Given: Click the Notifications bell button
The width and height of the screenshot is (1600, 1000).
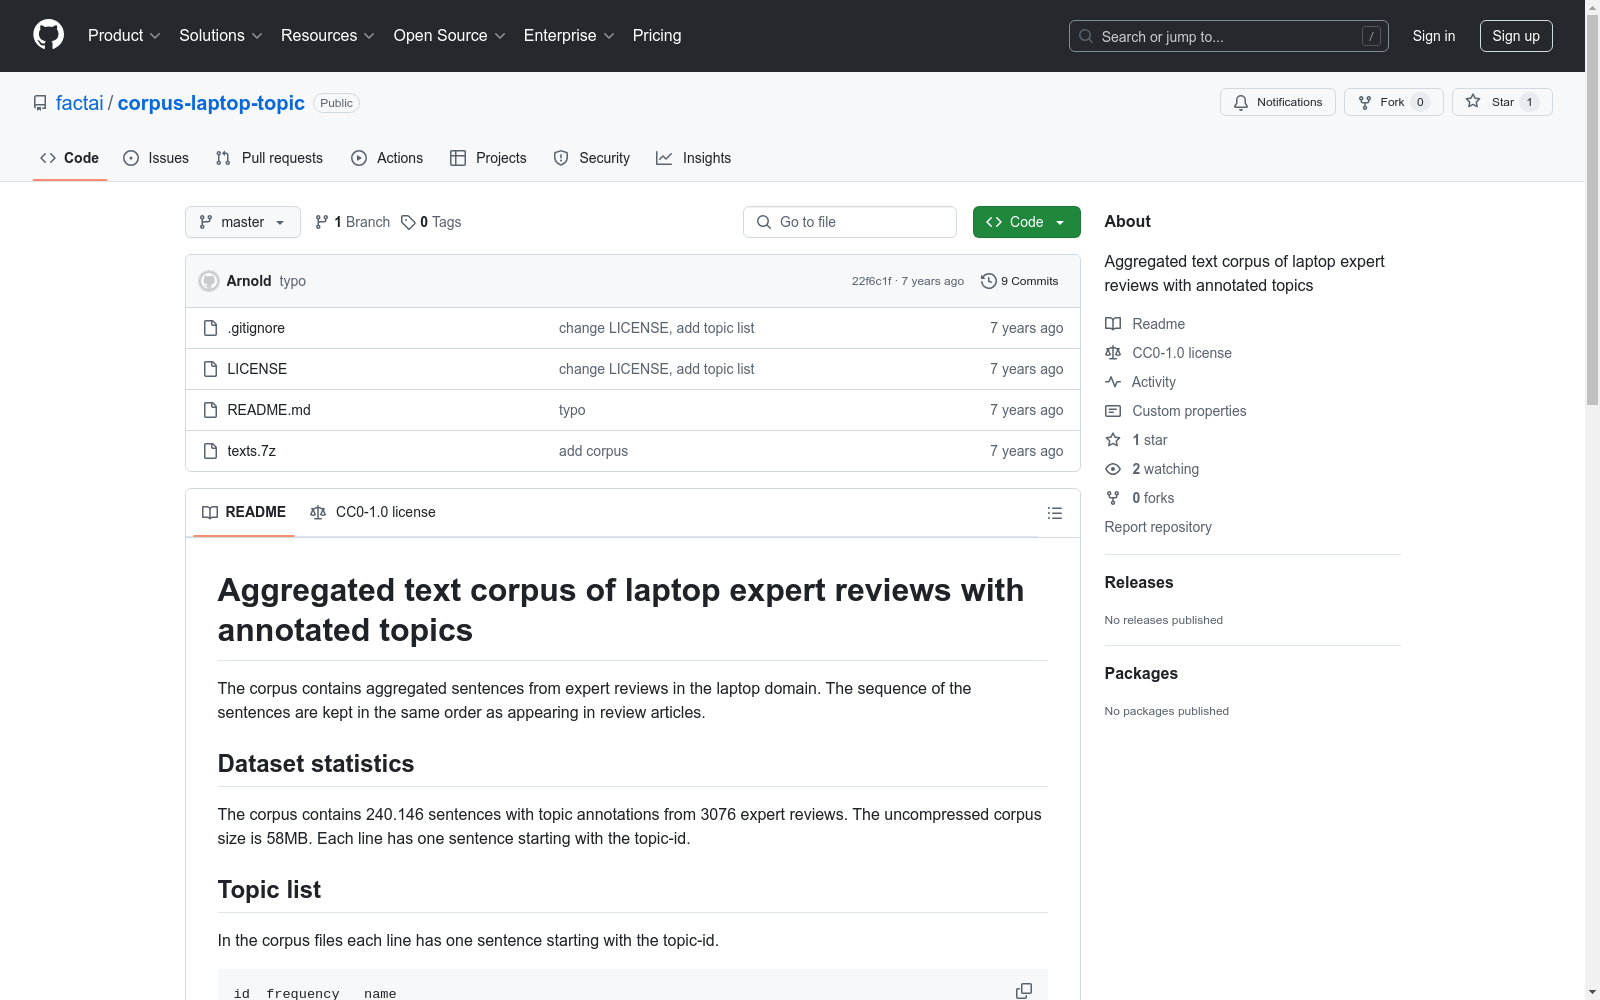Looking at the screenshot, I should coord(1277,102).
